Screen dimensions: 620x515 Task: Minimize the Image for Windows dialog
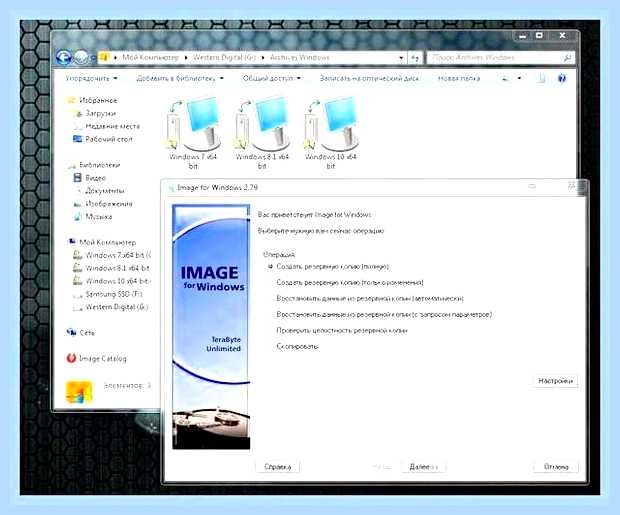click(532, 186)
